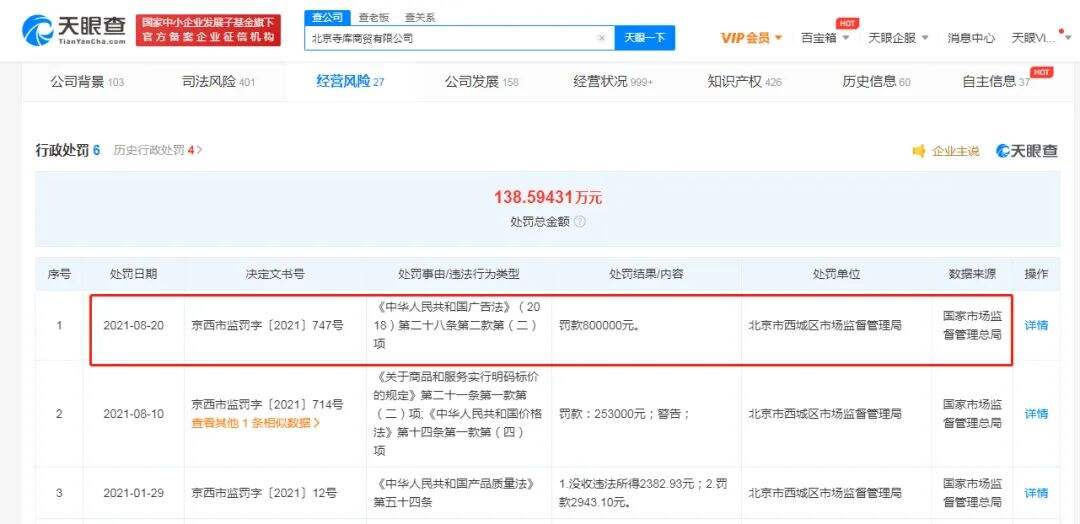Switch to 司法风险 401 tab
This screenshot has height=524, width=1080.
[x=218, y=82]
